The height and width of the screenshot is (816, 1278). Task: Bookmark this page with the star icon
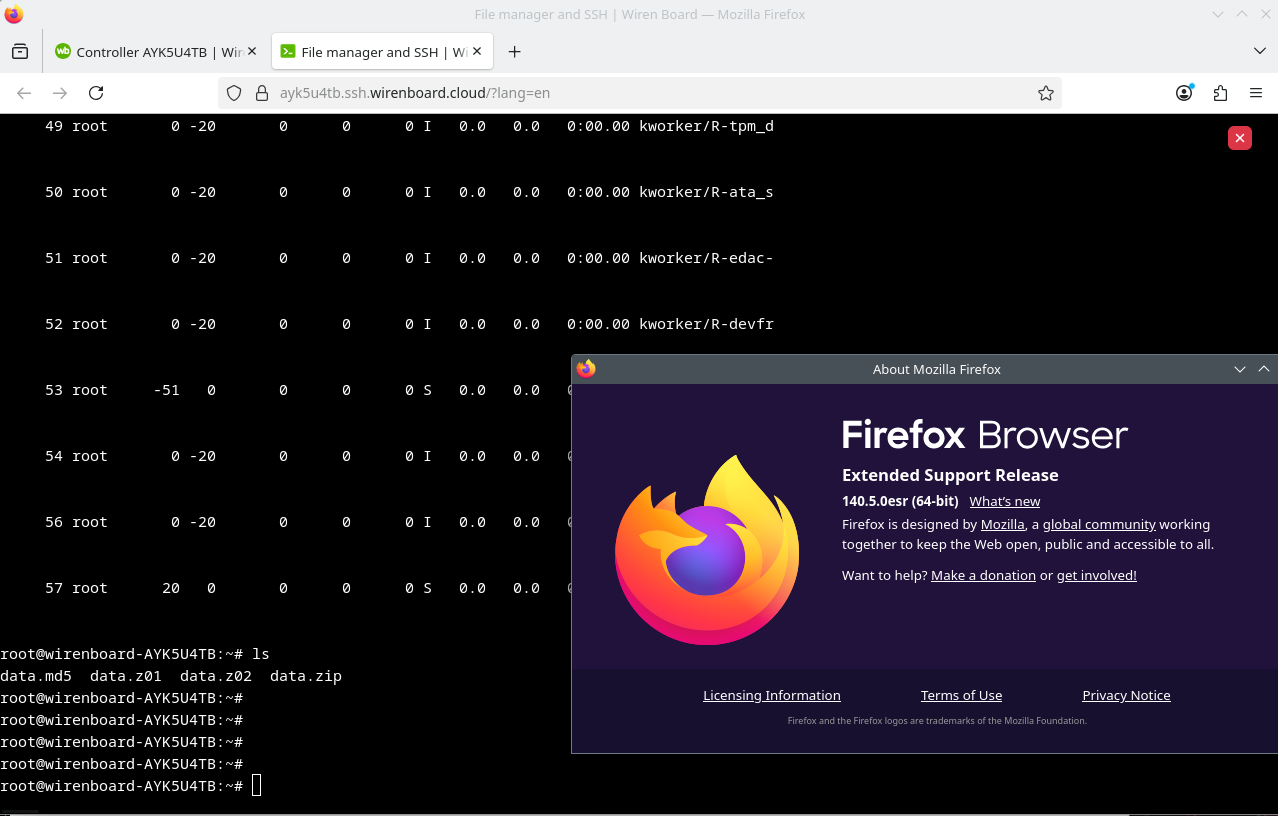1045,93
